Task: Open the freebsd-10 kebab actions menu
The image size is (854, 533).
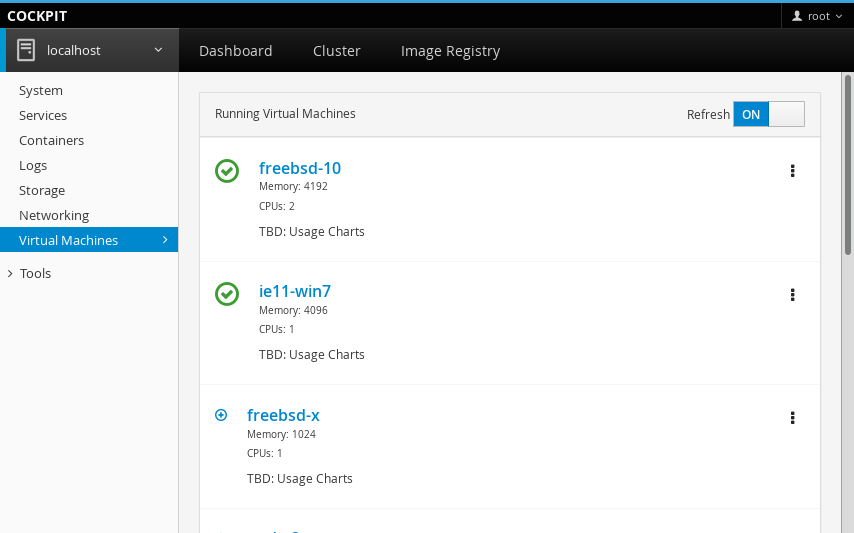Action: click(792, 171)
